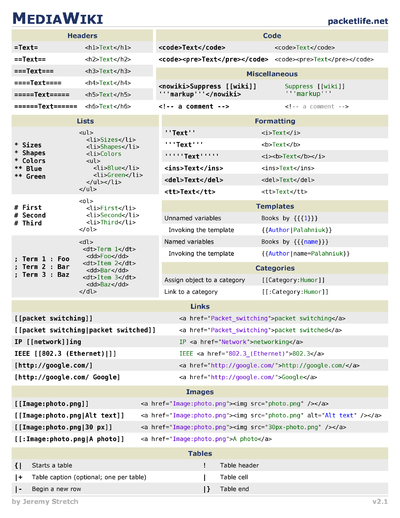Click the Begin a new row entry
The width and height of the screenshot is (400, 518).
(x=56, y=489)
